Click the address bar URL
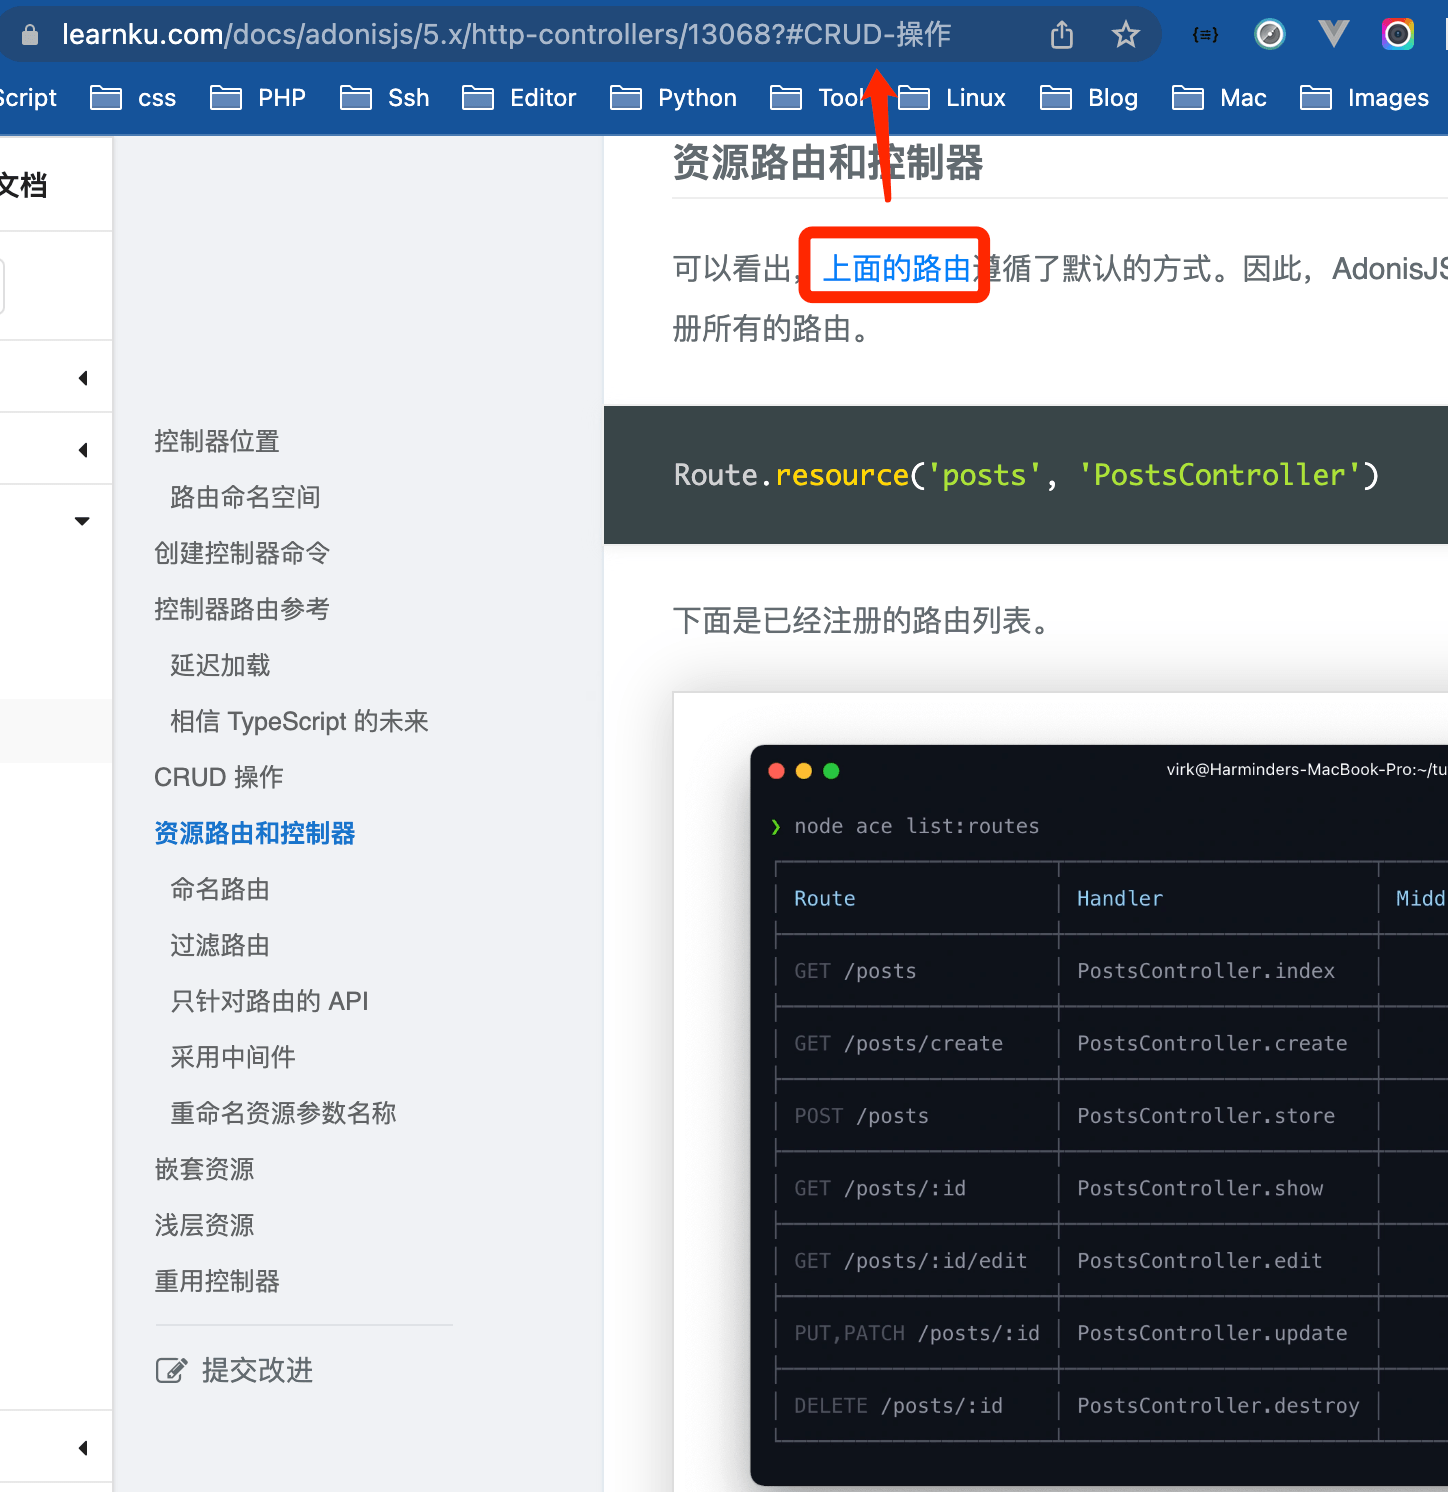1448x1492 pixels. point(506,35)
